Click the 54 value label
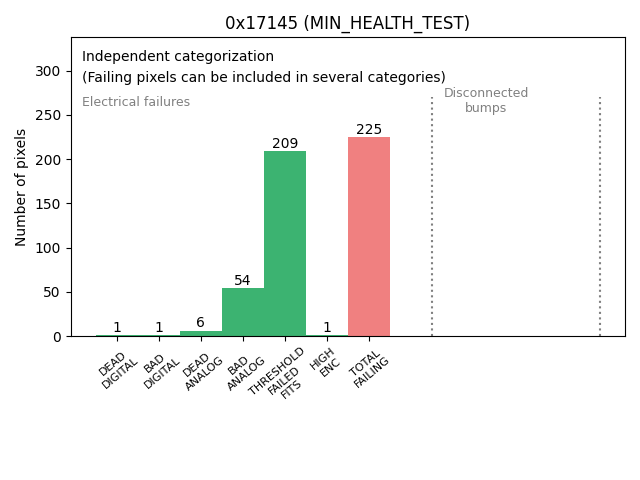 [x=243, y=281]
